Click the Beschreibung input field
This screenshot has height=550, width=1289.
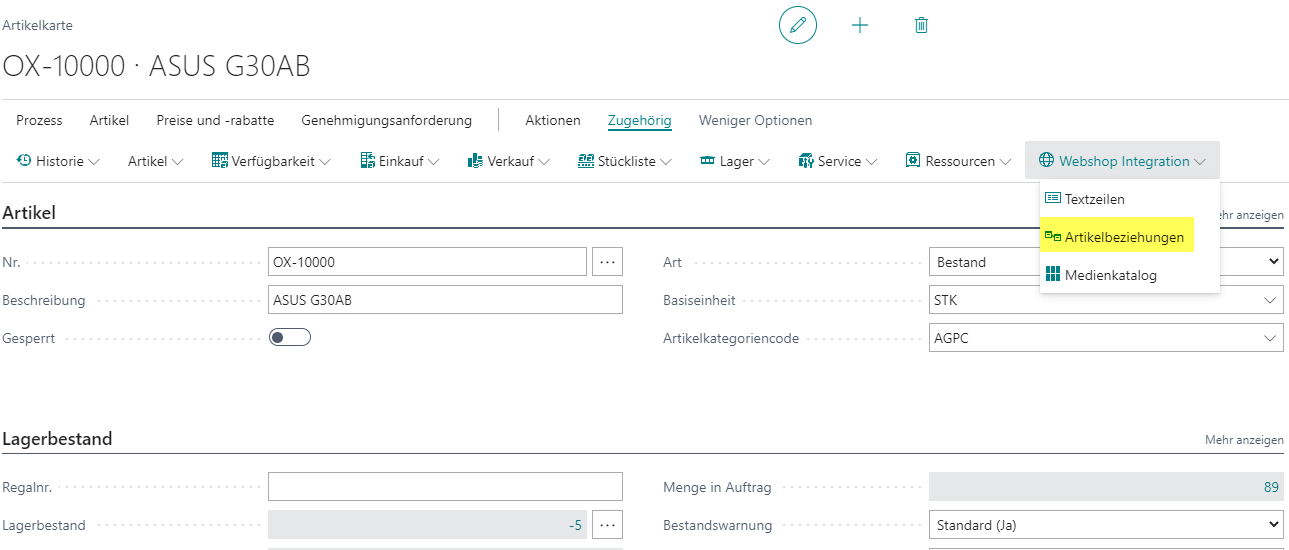[x=445, y=300]
